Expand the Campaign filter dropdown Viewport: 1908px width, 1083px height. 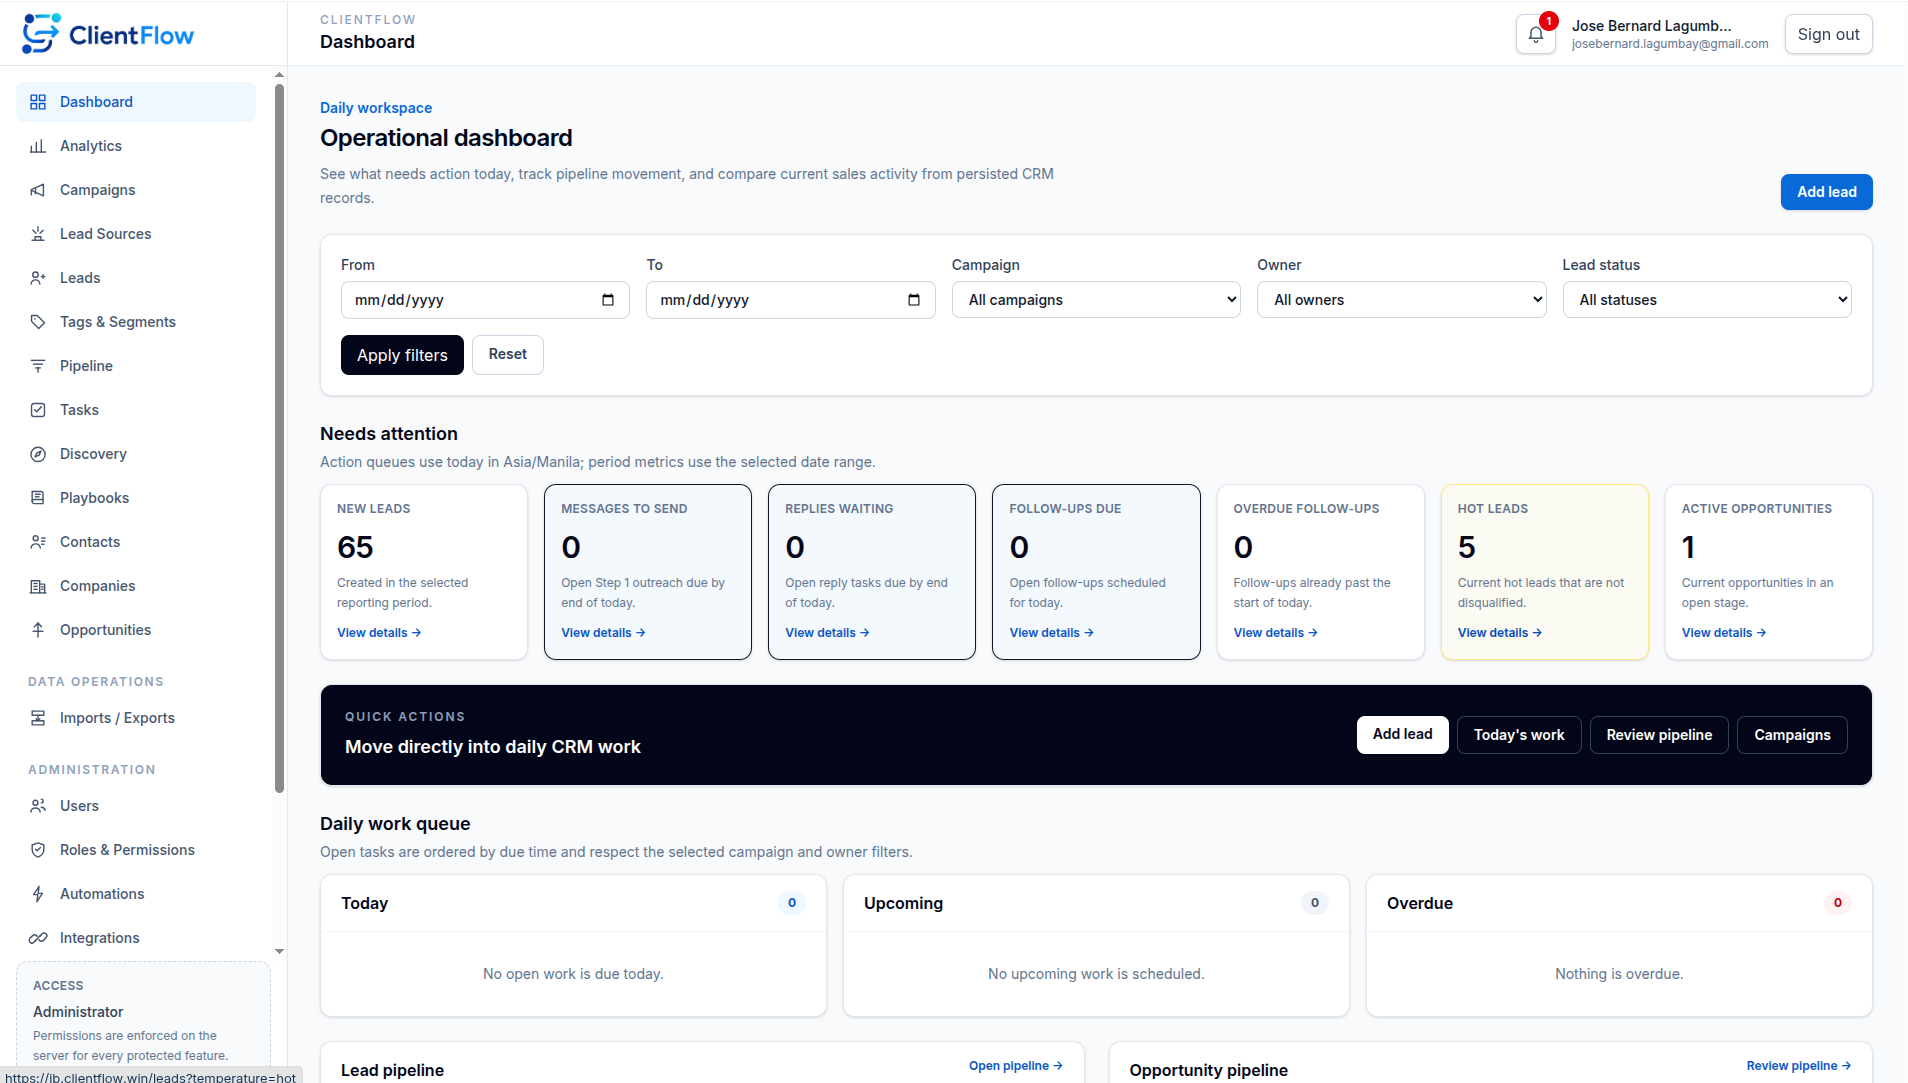pyautogui.click(x=1096, y=300)
